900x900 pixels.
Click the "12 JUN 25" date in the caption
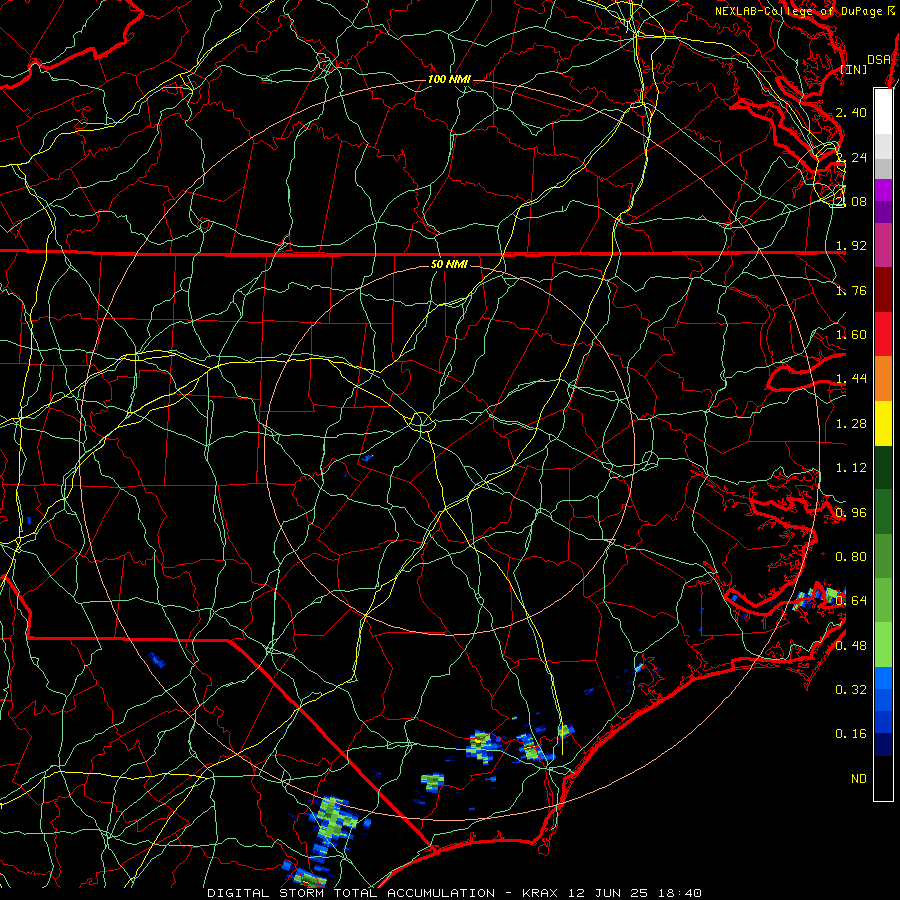pos(610,893)
